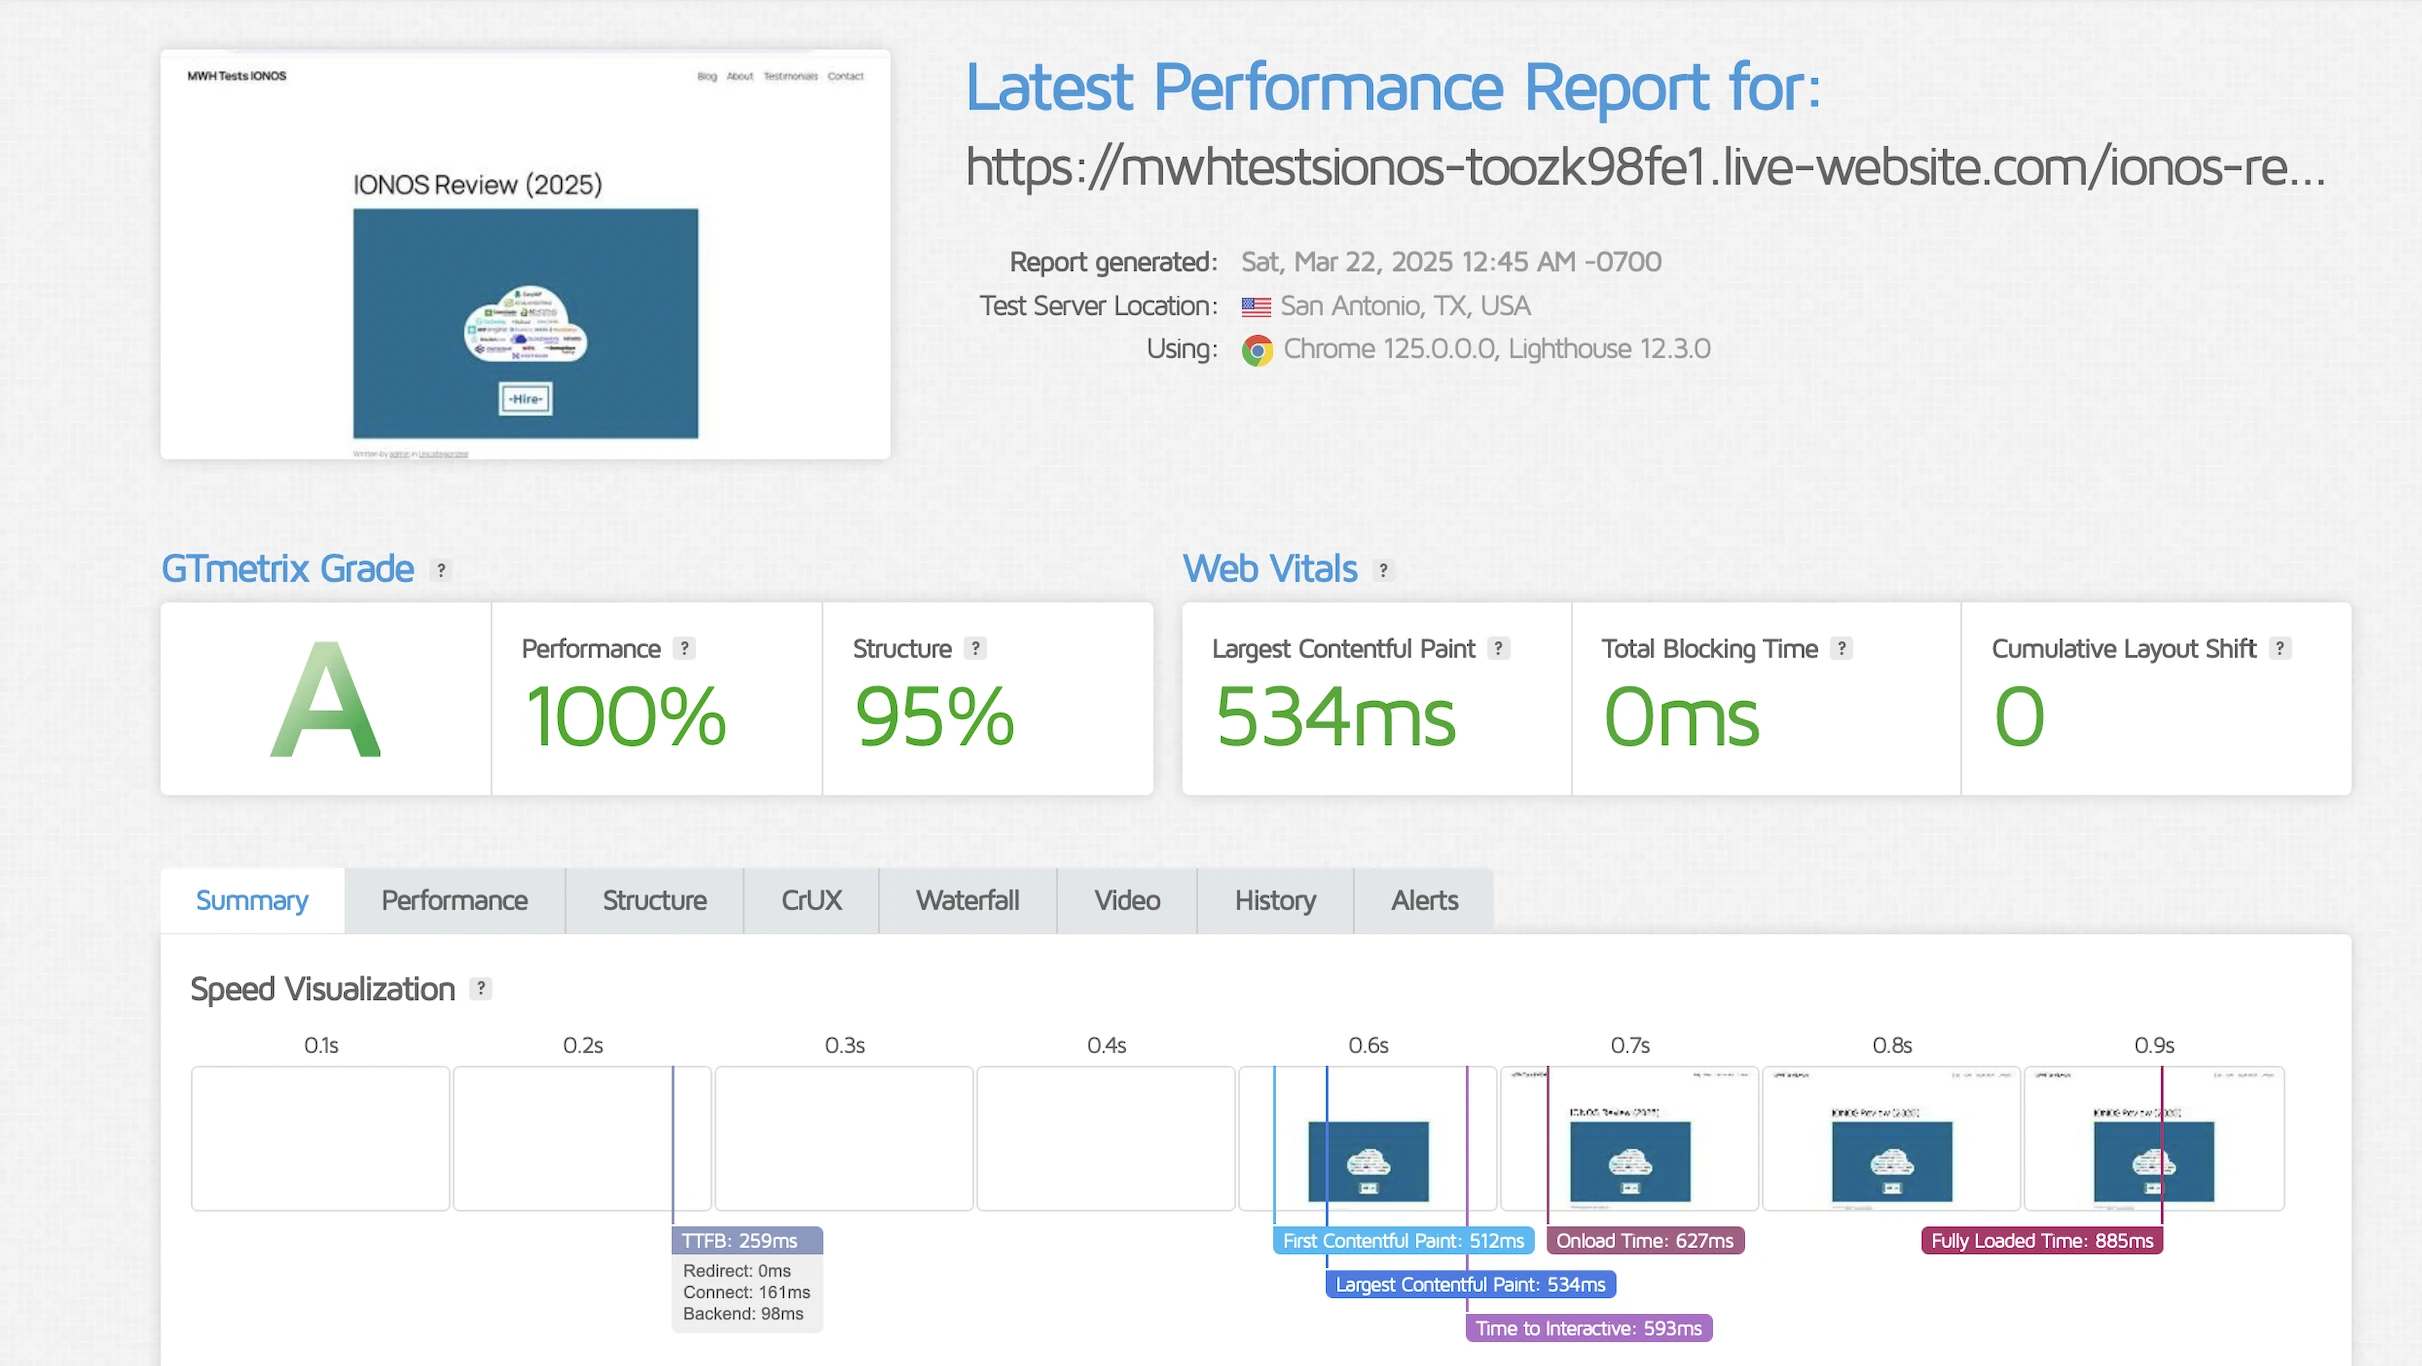2422x1366 pixels.
Task: Click the Cumulative Layout Shift help icon
Action: tap(2279, 648)
